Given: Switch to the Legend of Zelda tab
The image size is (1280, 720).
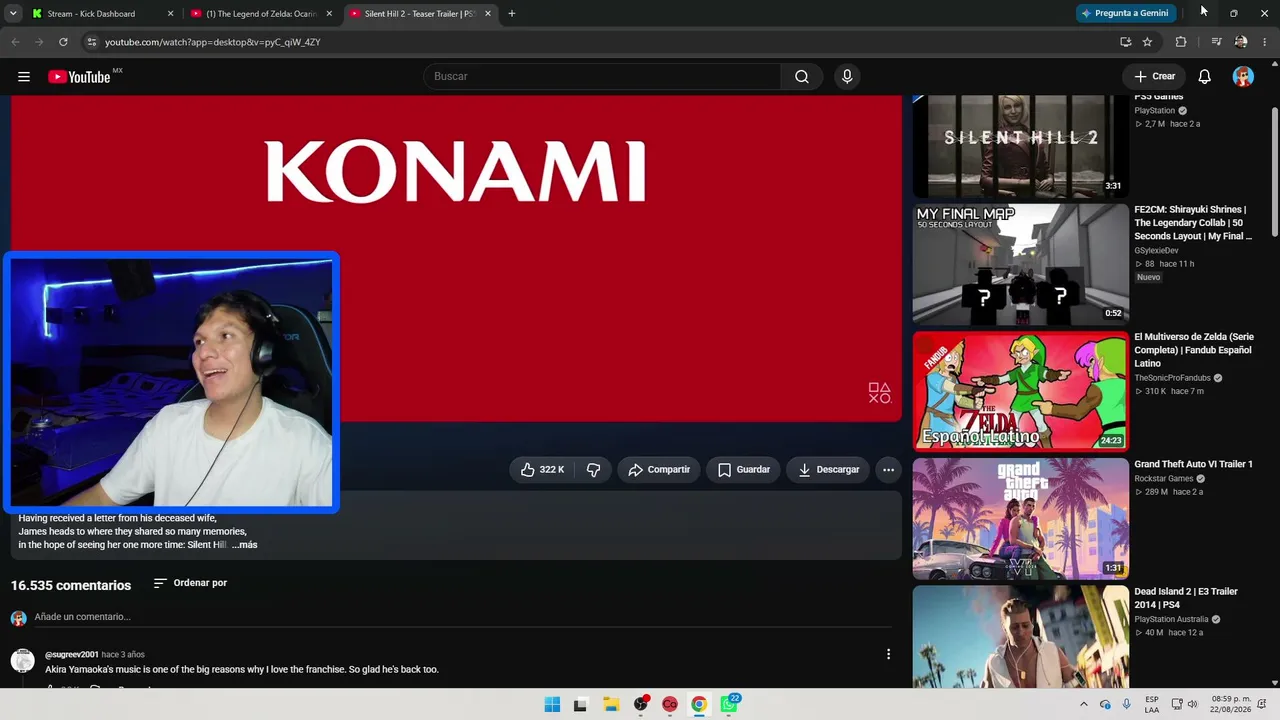Looking at the screenshot, I should tap(261, 14).
